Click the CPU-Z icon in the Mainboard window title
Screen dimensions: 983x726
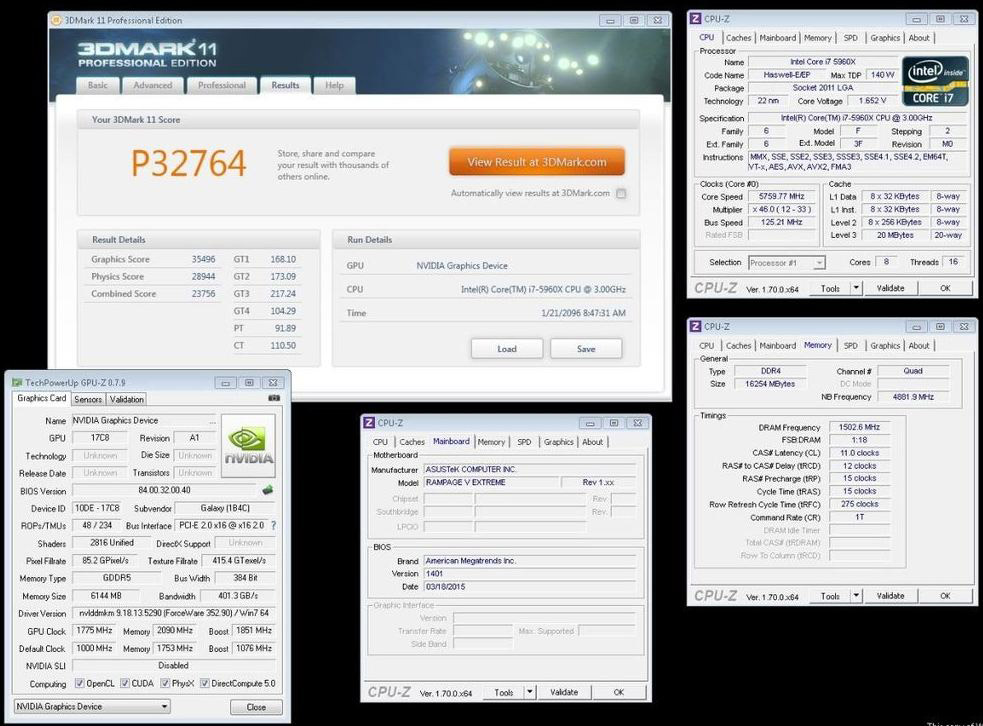click(x=369, y=423)
